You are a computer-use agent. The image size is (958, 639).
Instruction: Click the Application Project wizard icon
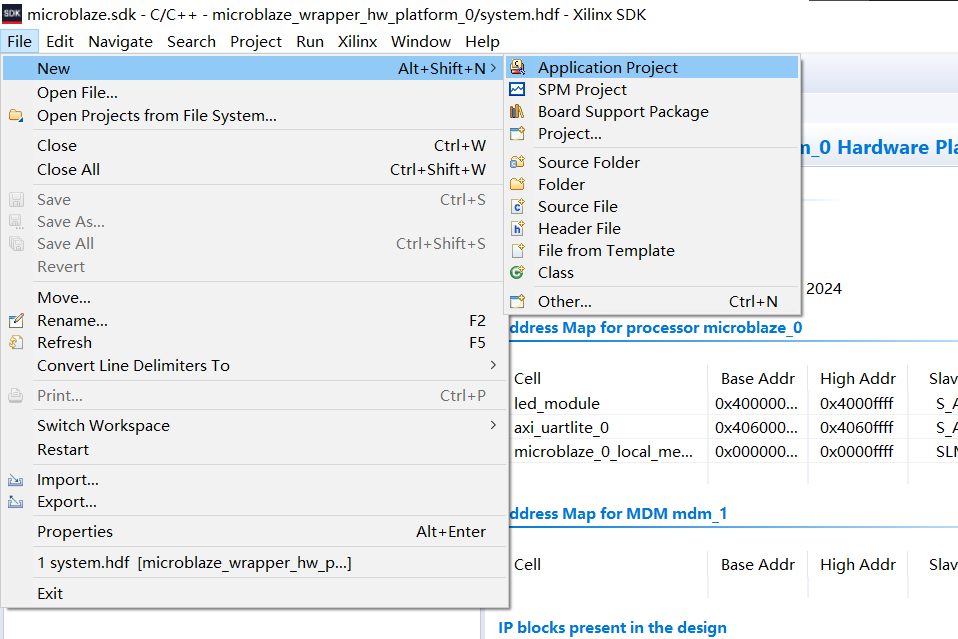coord(517,68)
